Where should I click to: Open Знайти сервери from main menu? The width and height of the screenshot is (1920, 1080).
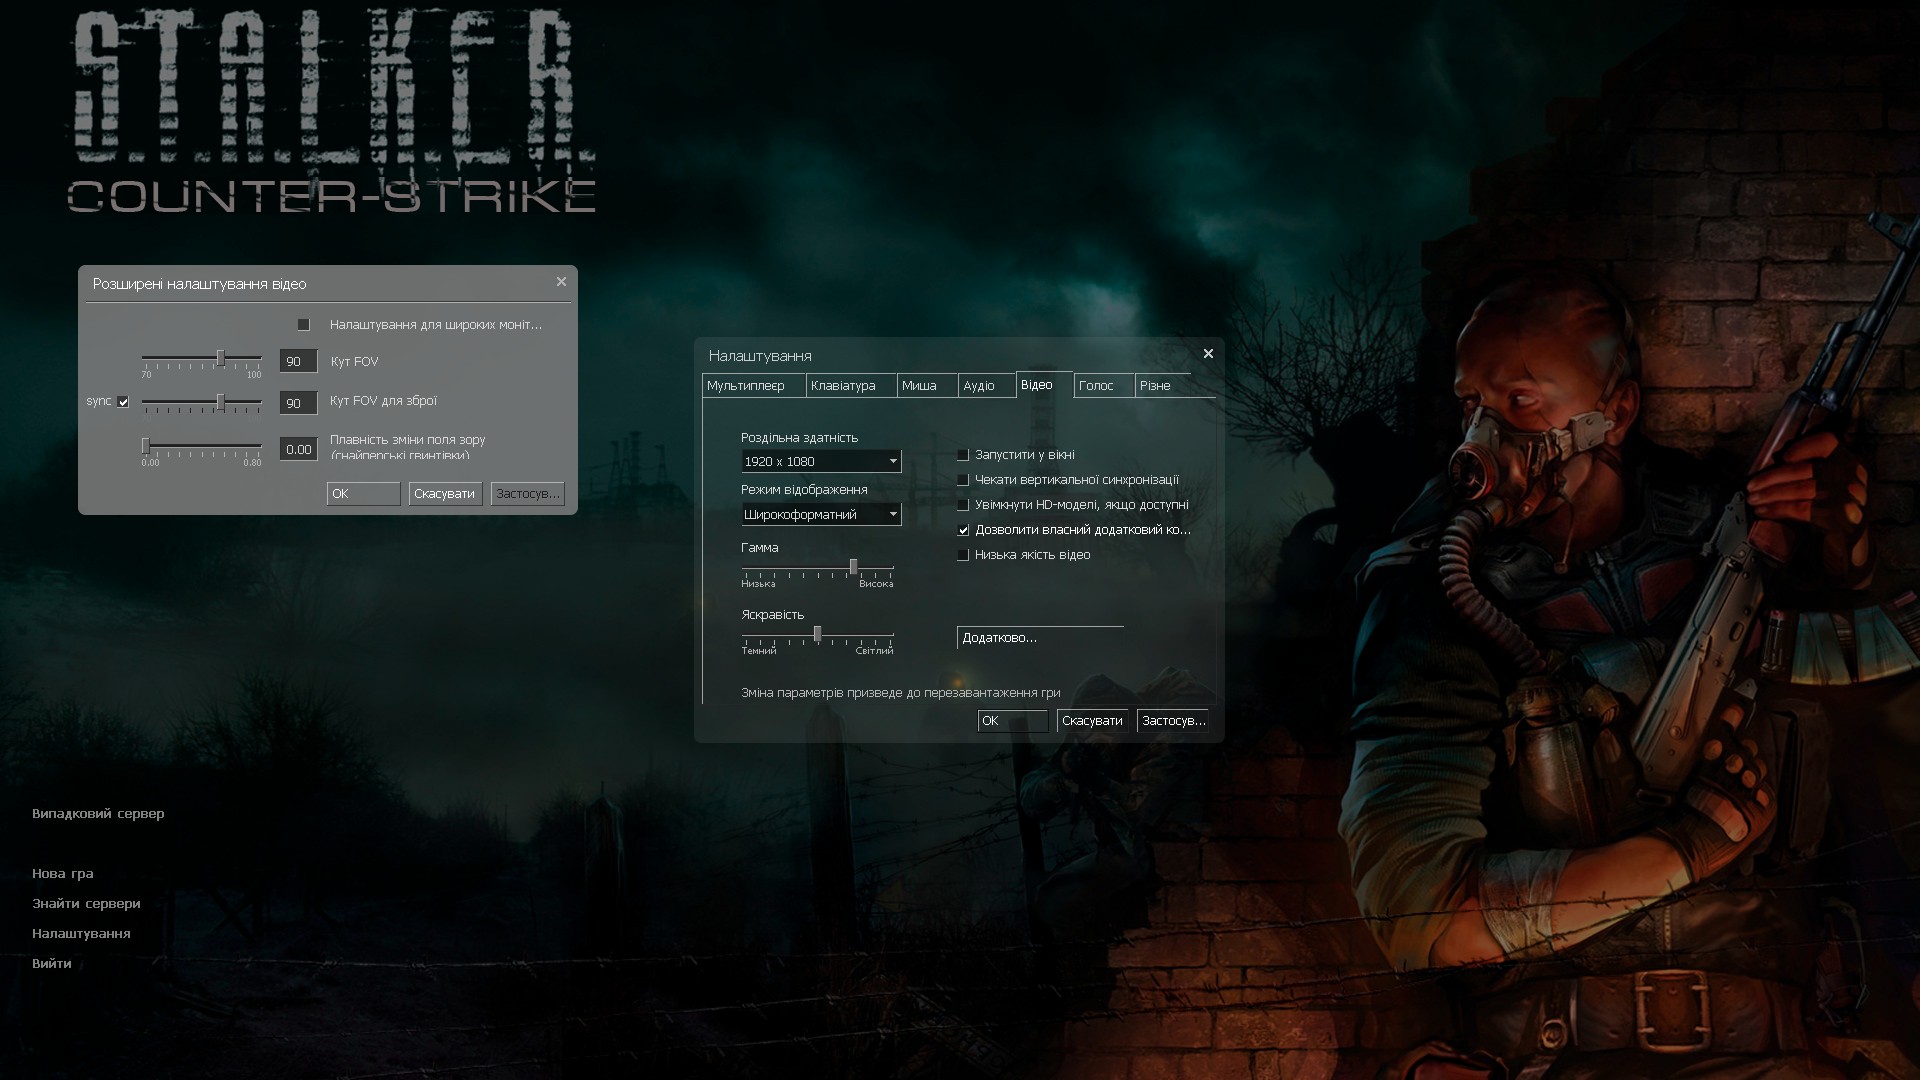pos(86,904)
